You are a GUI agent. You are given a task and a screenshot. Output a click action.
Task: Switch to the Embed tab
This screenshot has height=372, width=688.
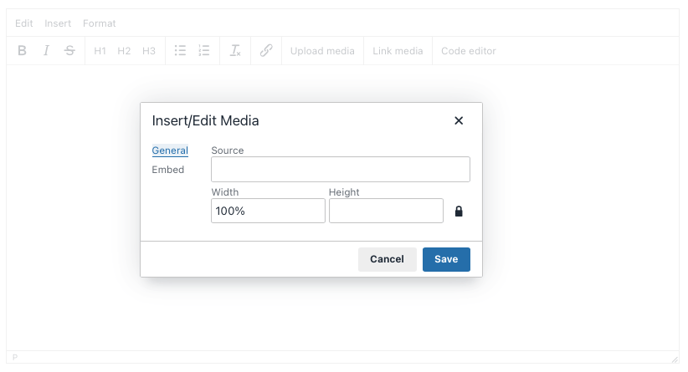click(x=168, y=170)
